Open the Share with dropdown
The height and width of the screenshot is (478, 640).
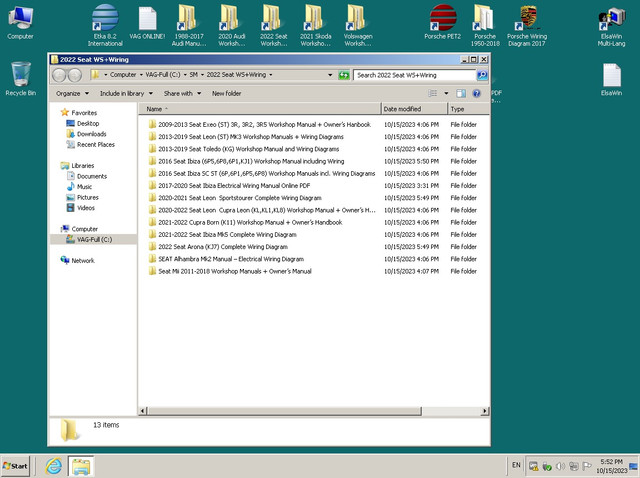tap(182, 93)
